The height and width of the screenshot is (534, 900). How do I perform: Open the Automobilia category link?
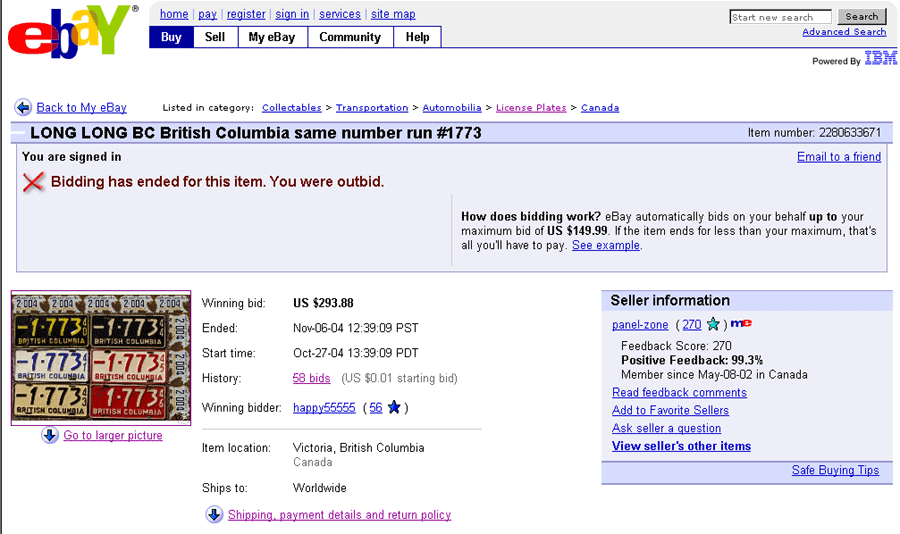[x=452, y=107]
